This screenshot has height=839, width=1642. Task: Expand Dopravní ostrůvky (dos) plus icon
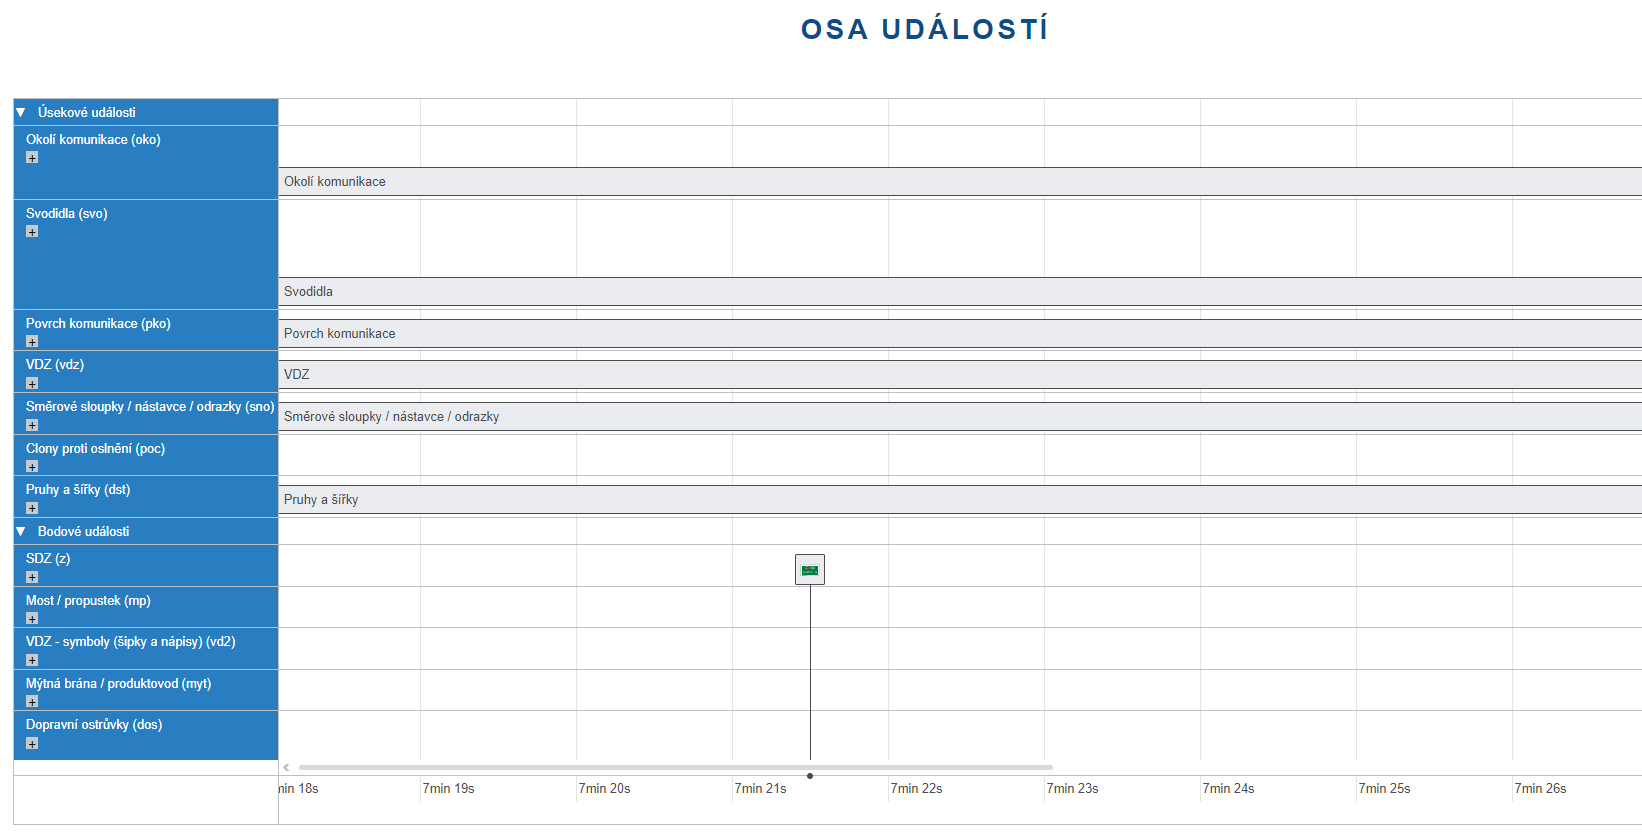(32, 744)
